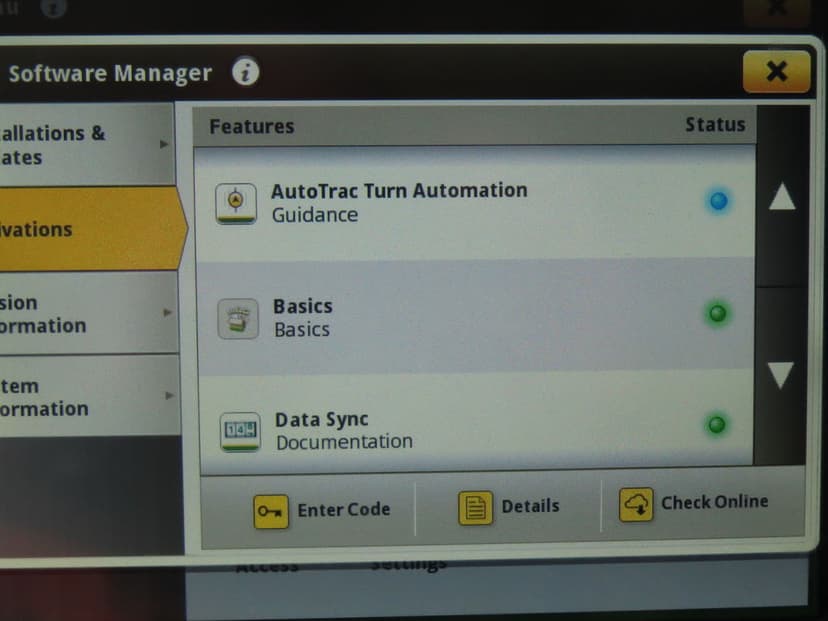Click the green status indicator for Data Sync
The image size is (828, 621).
click(x=717, y=425)
